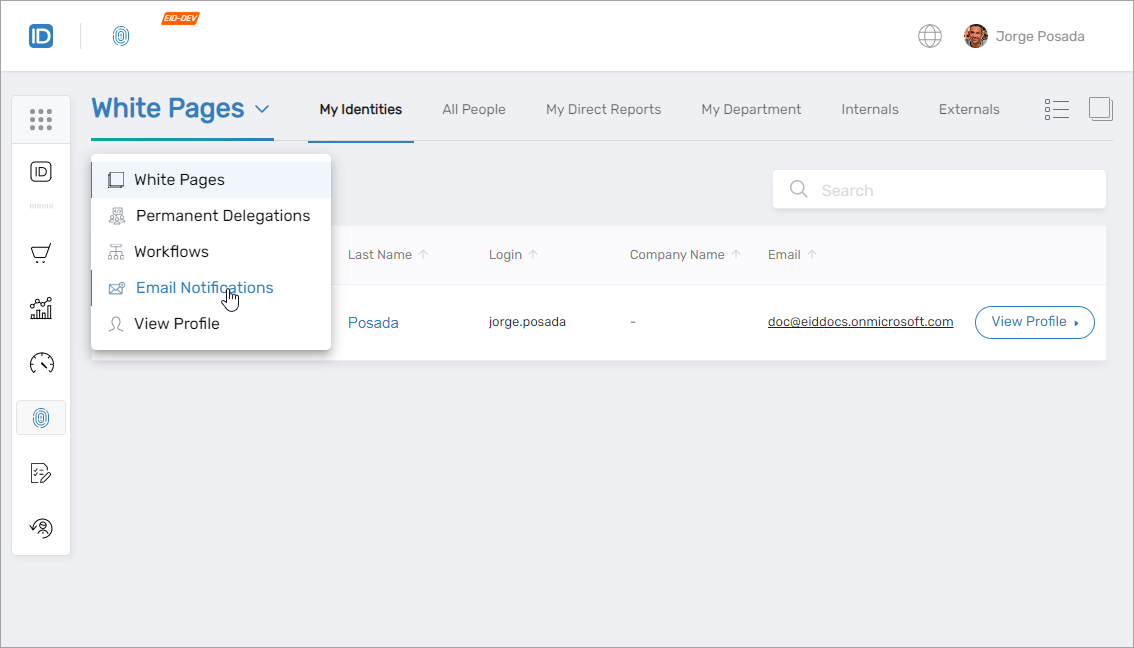Image resolution: width=1134 pixels, height=648 pixels.
Task: Open the apps grid menu in sidebar
Action: [40, 119]
